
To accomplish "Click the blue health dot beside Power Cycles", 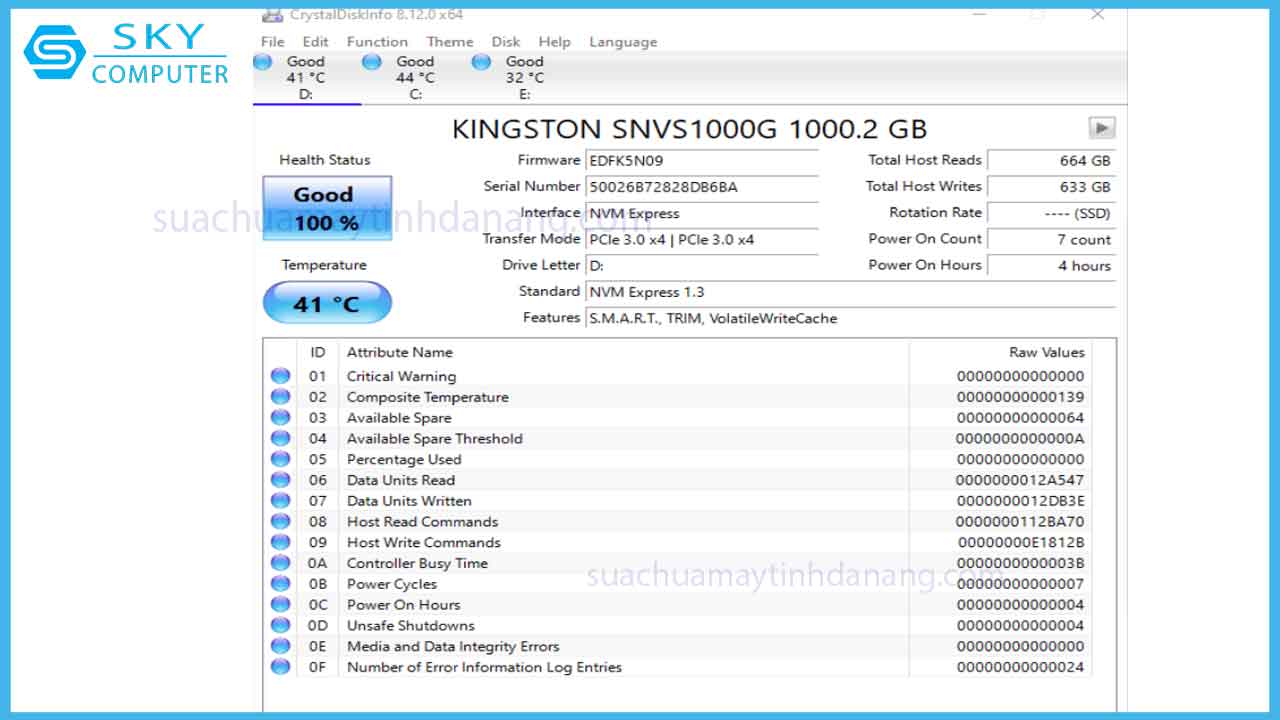I will 280,584.
